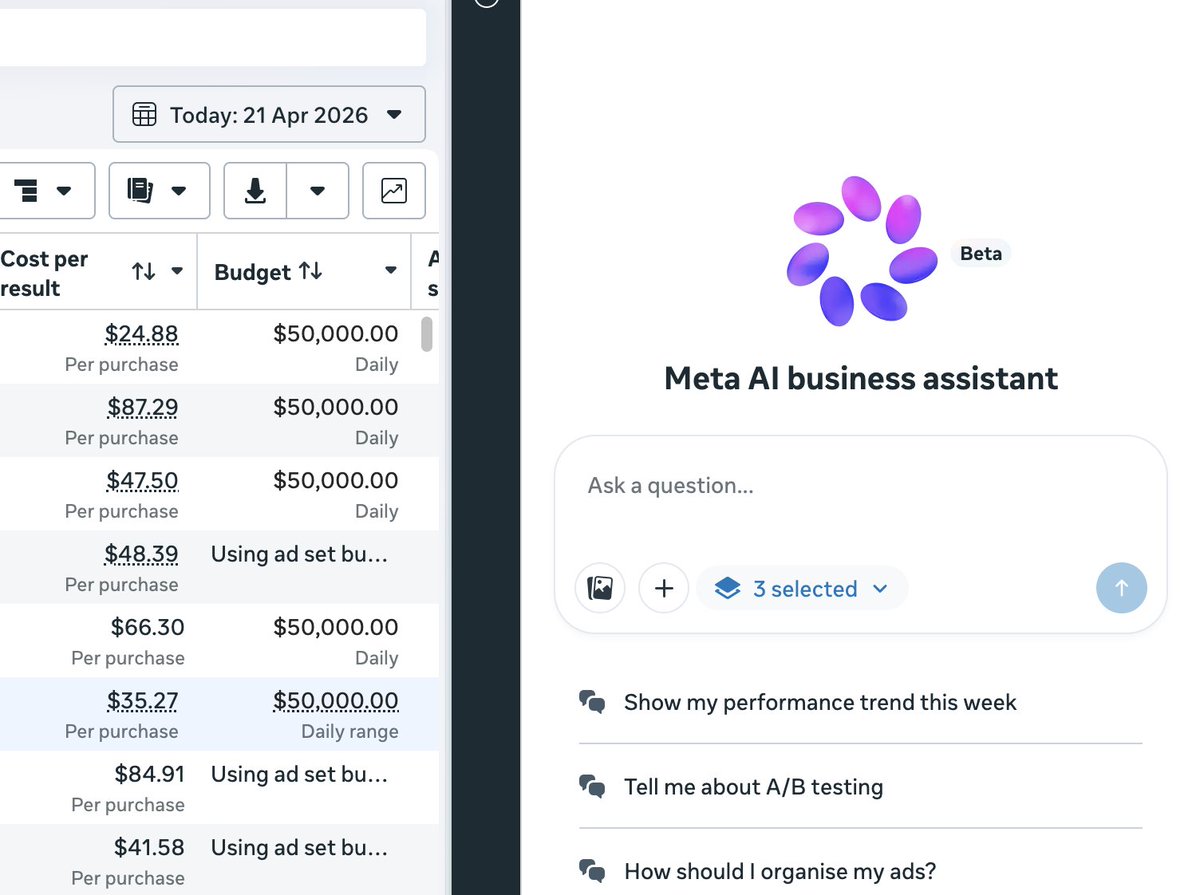Screen dimensions: 1200x895
Task: Click the $35.27 cost per result
Action: [142, 700]
